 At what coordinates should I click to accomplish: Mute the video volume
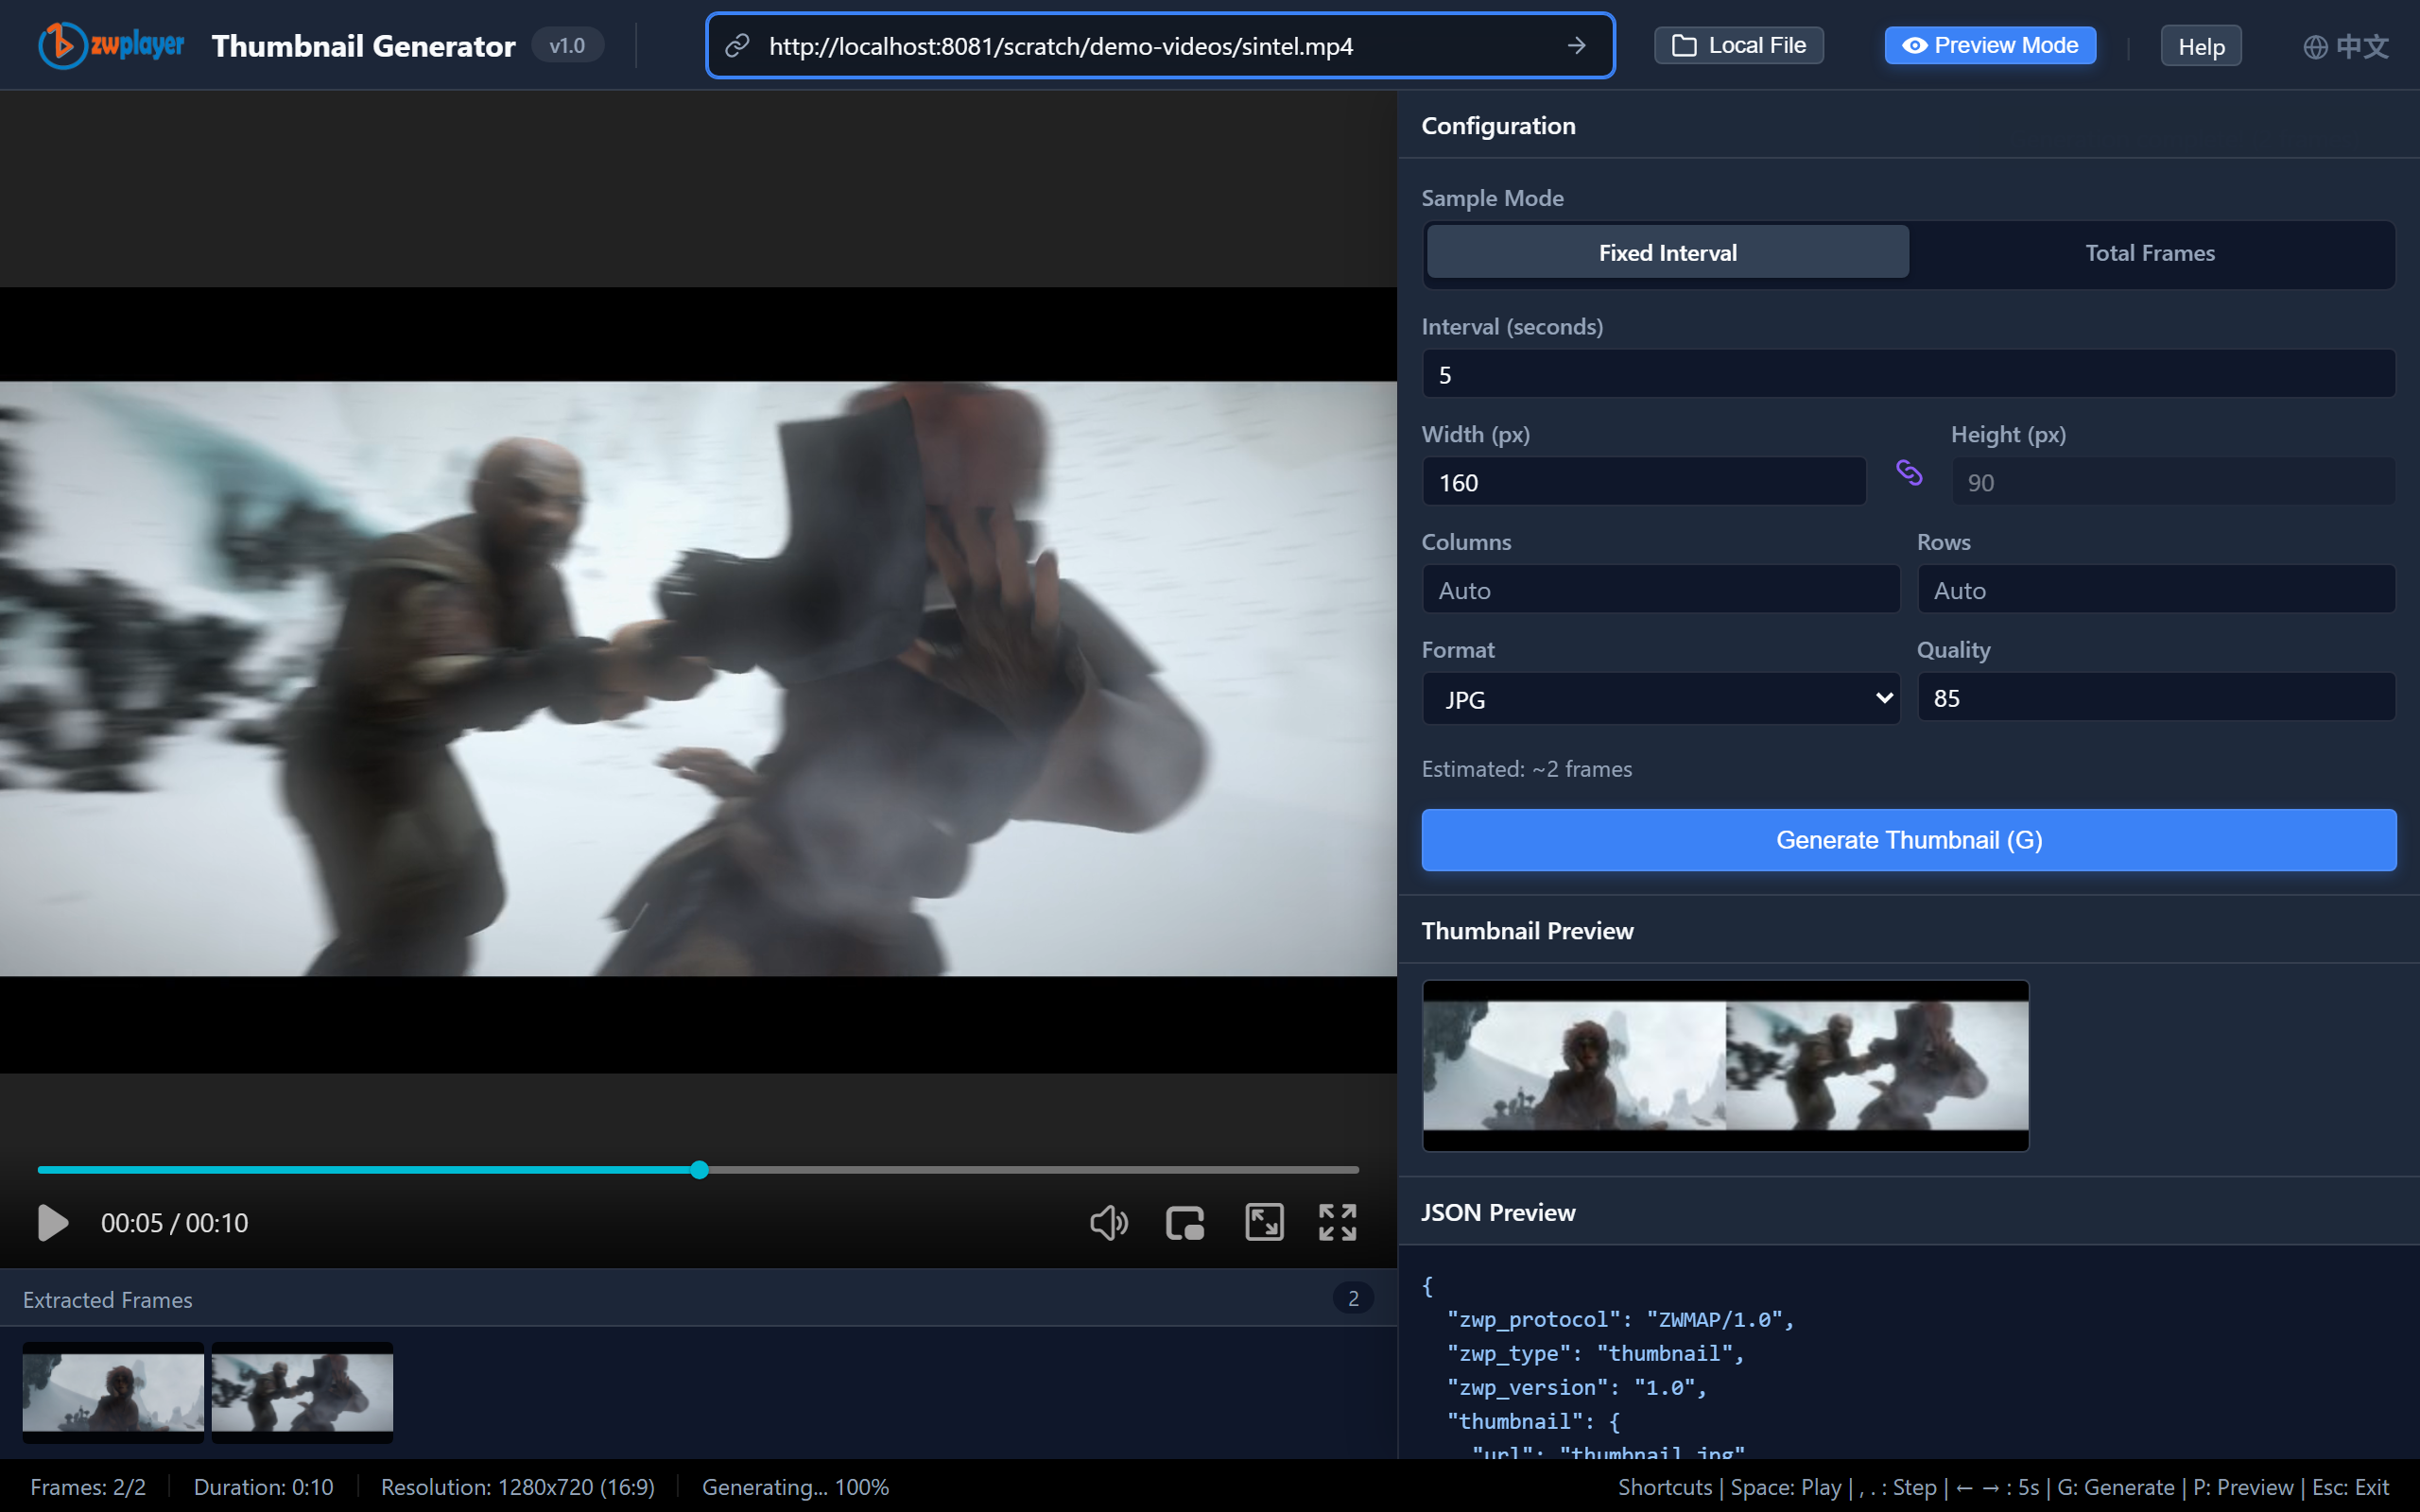click(1108, 1223)
